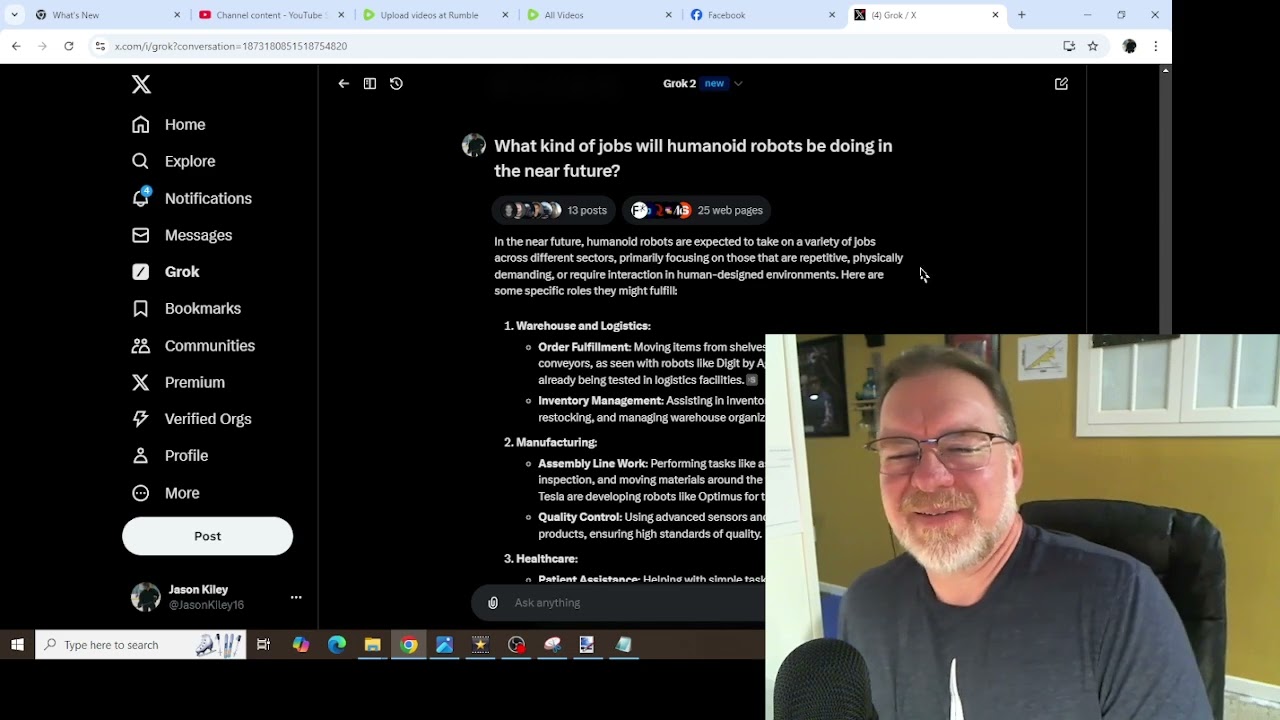Viewport: 1280px width, 720px height.
Task: Open Google Chrome from the taskbar
Action: click(x=409, y=645)
